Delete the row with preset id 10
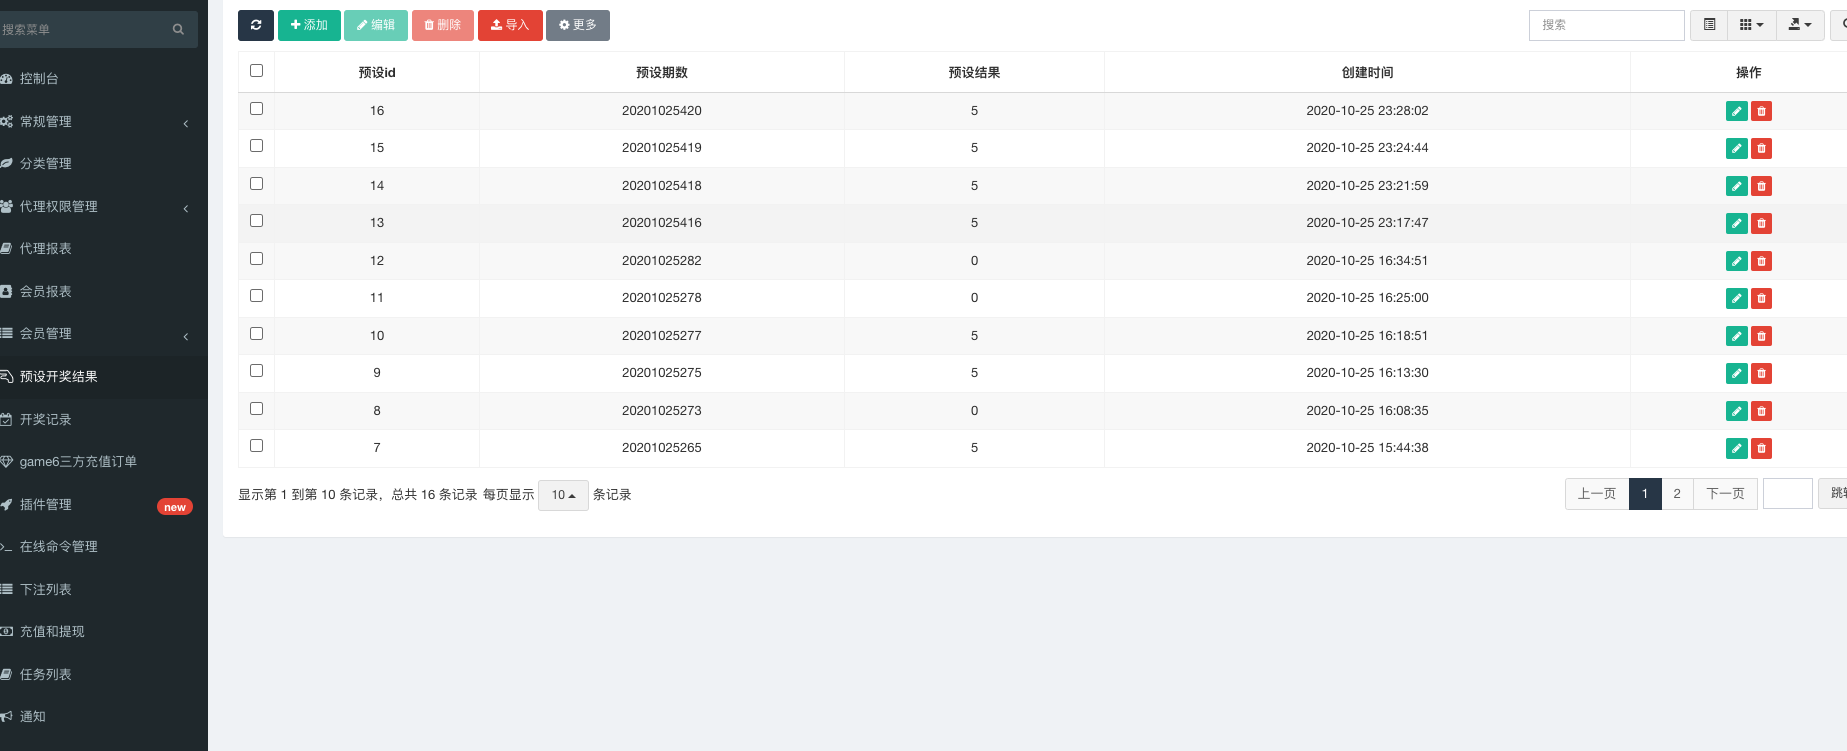The image size is (1847, 751). (x=1762, y=336)
